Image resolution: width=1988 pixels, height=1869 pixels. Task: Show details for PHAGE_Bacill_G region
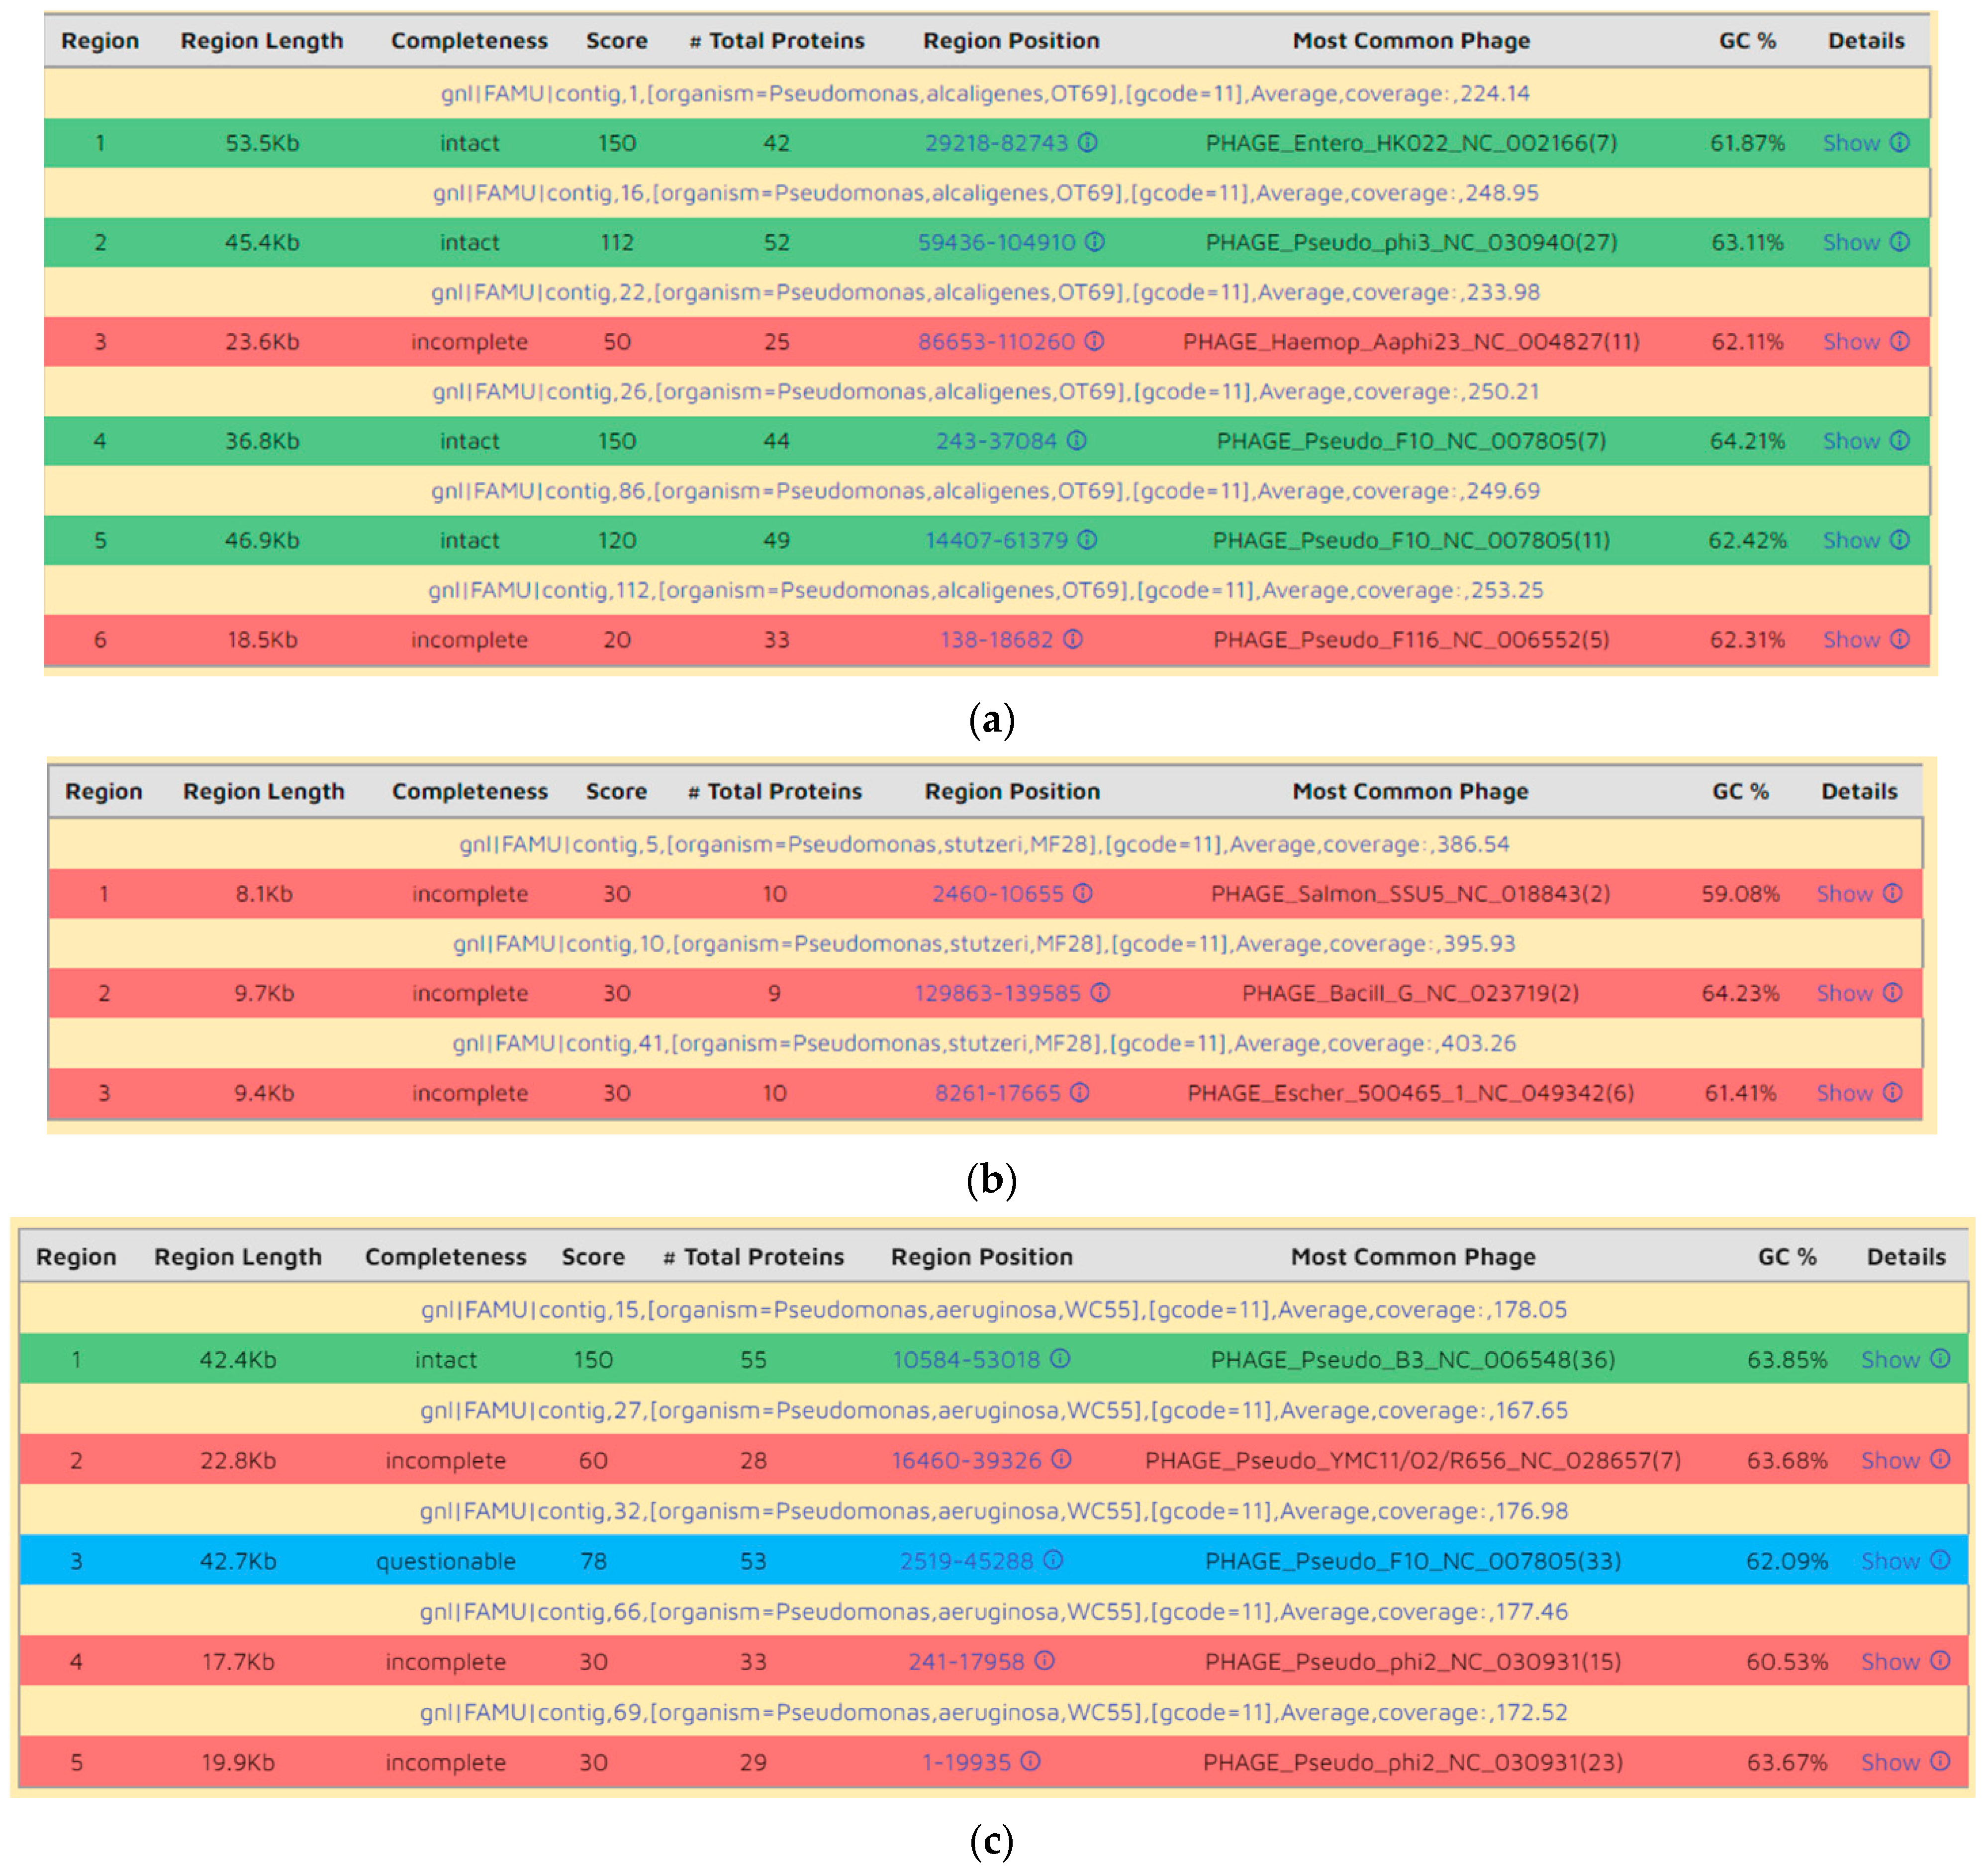(x=1844, y=993)
